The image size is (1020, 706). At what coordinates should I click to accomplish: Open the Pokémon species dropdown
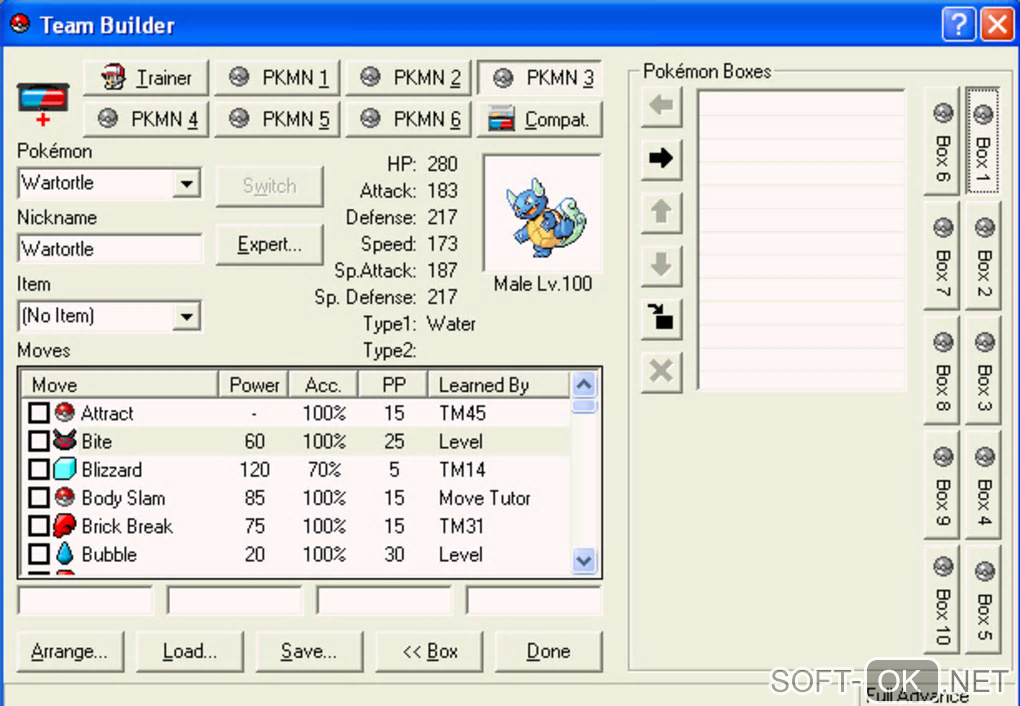[187, 183]
